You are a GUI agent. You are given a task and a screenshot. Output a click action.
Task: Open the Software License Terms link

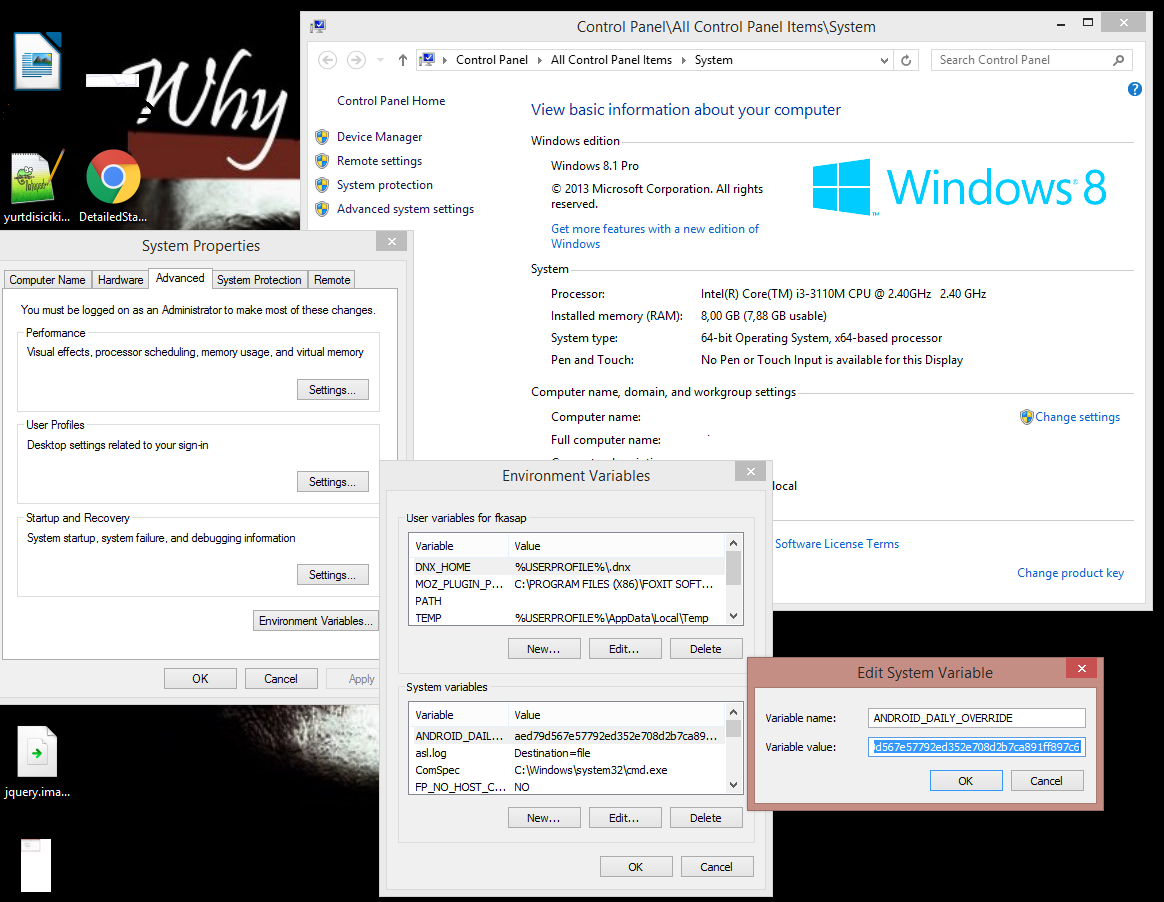(837, 544)
